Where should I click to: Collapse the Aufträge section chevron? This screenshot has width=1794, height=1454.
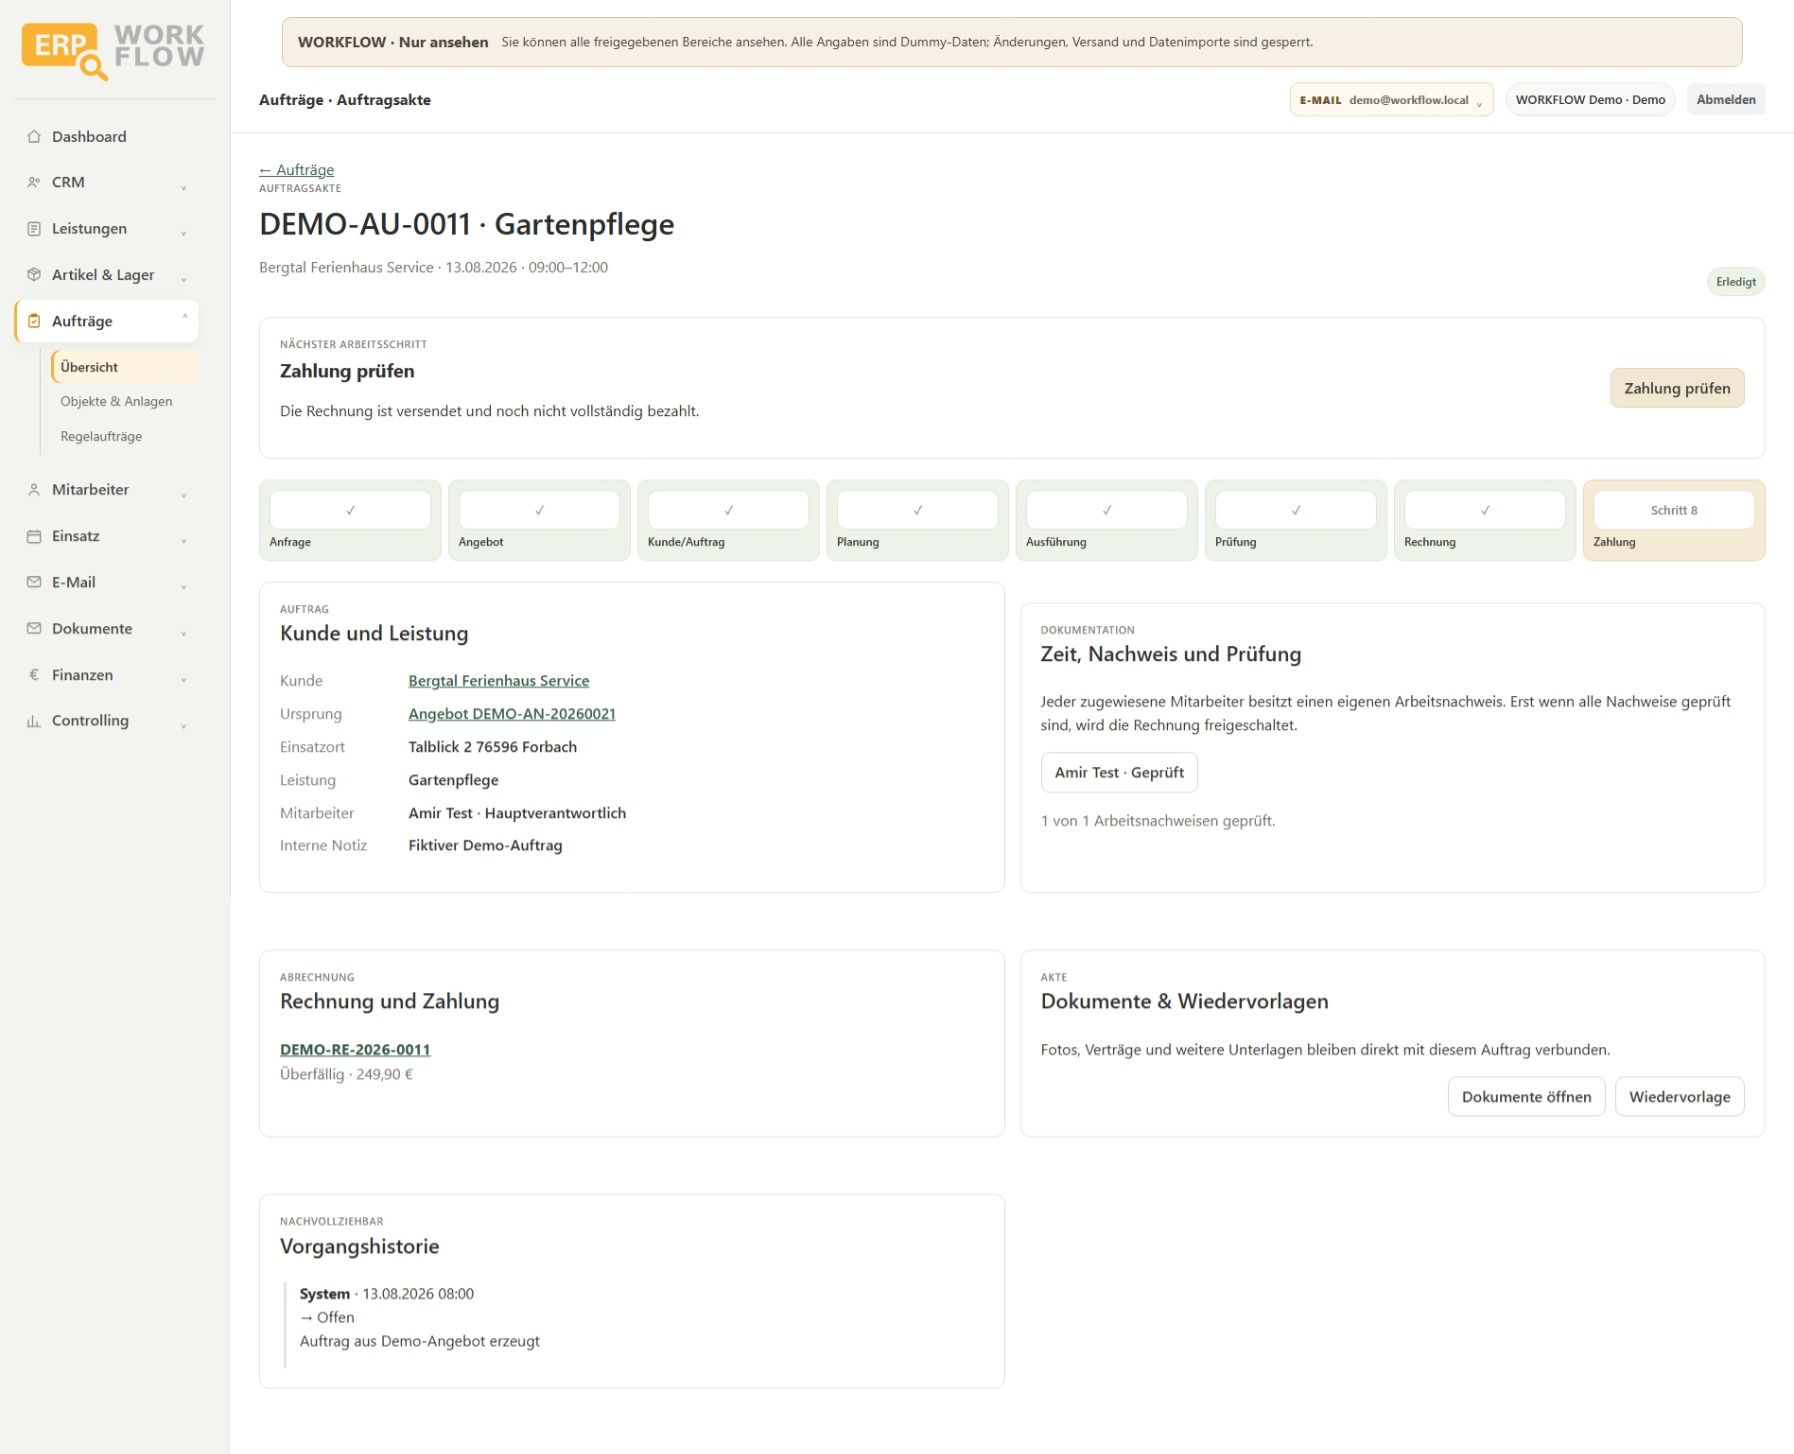pyautogui.click(x=184, y=317)
